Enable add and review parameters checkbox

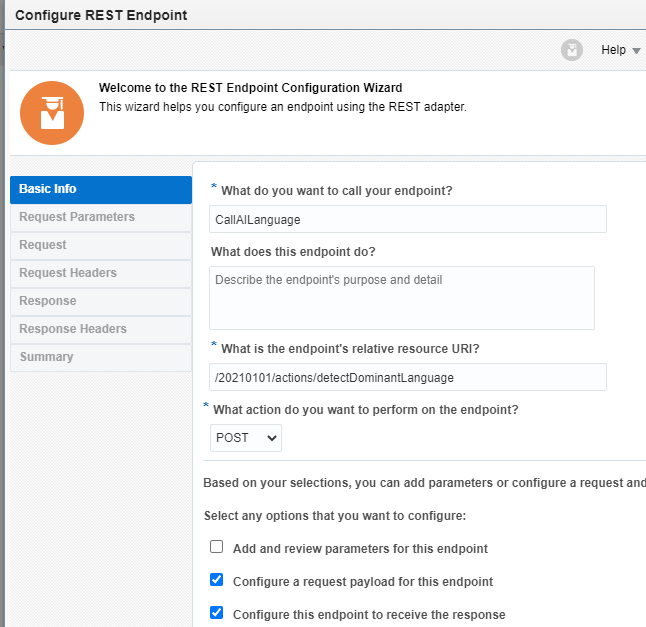(x=217, y=547)
